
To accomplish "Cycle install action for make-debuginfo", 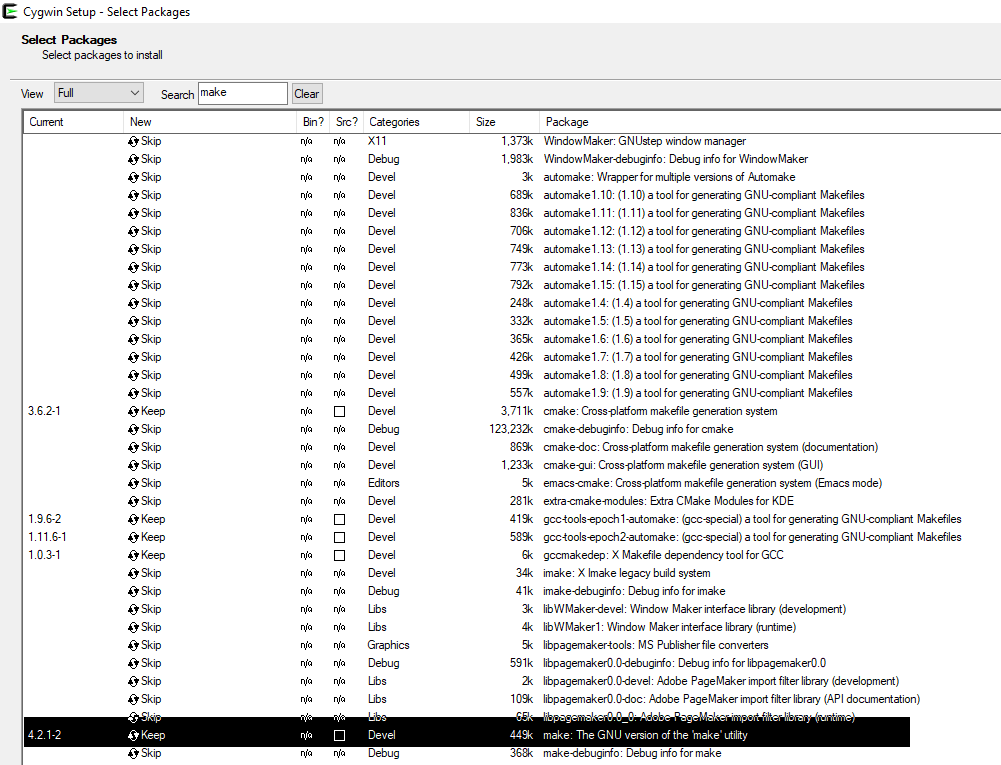I will pyautogui.click(x=133, y=753).
